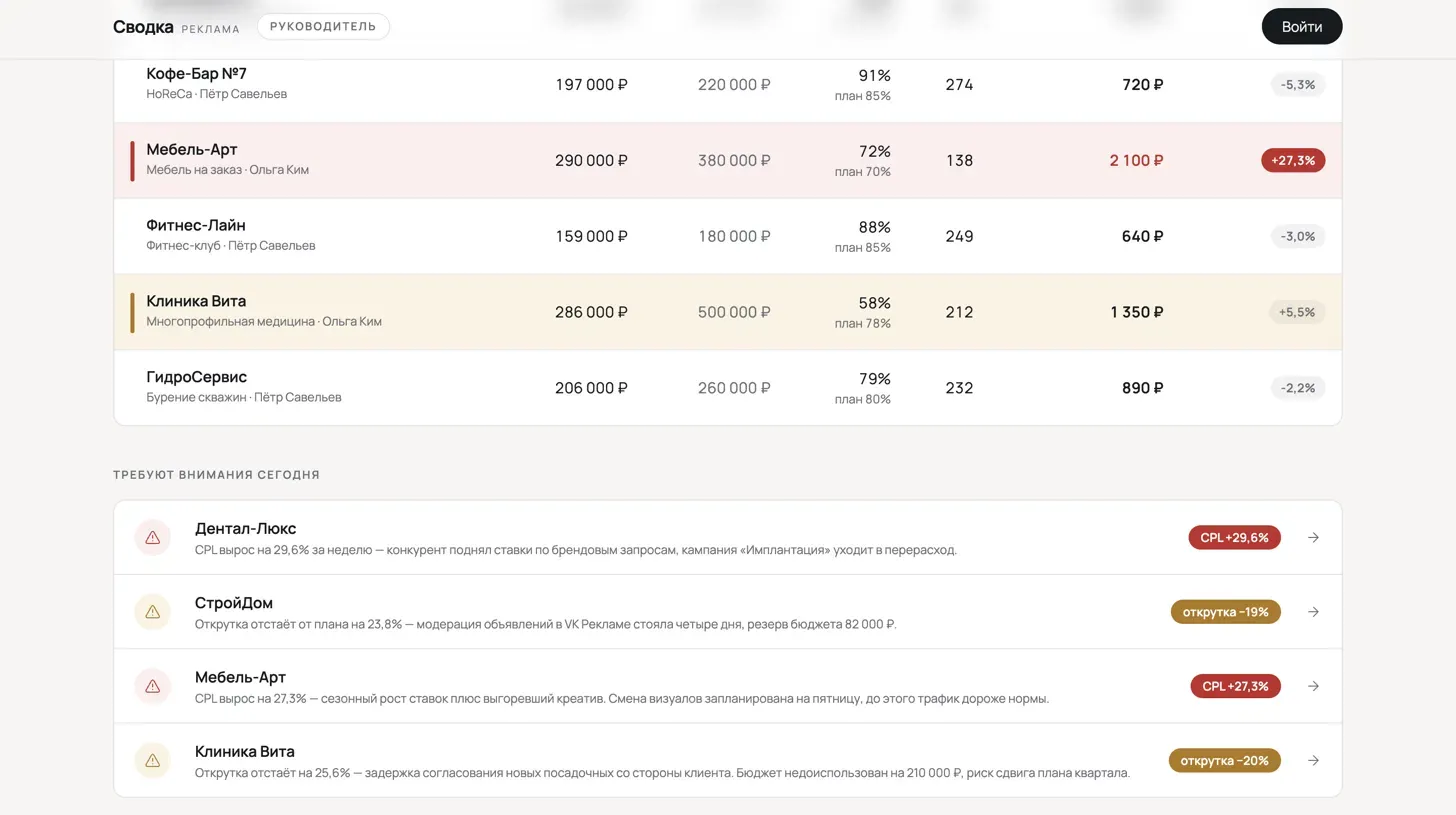Click the 249 leads count

tap(959, 236)
